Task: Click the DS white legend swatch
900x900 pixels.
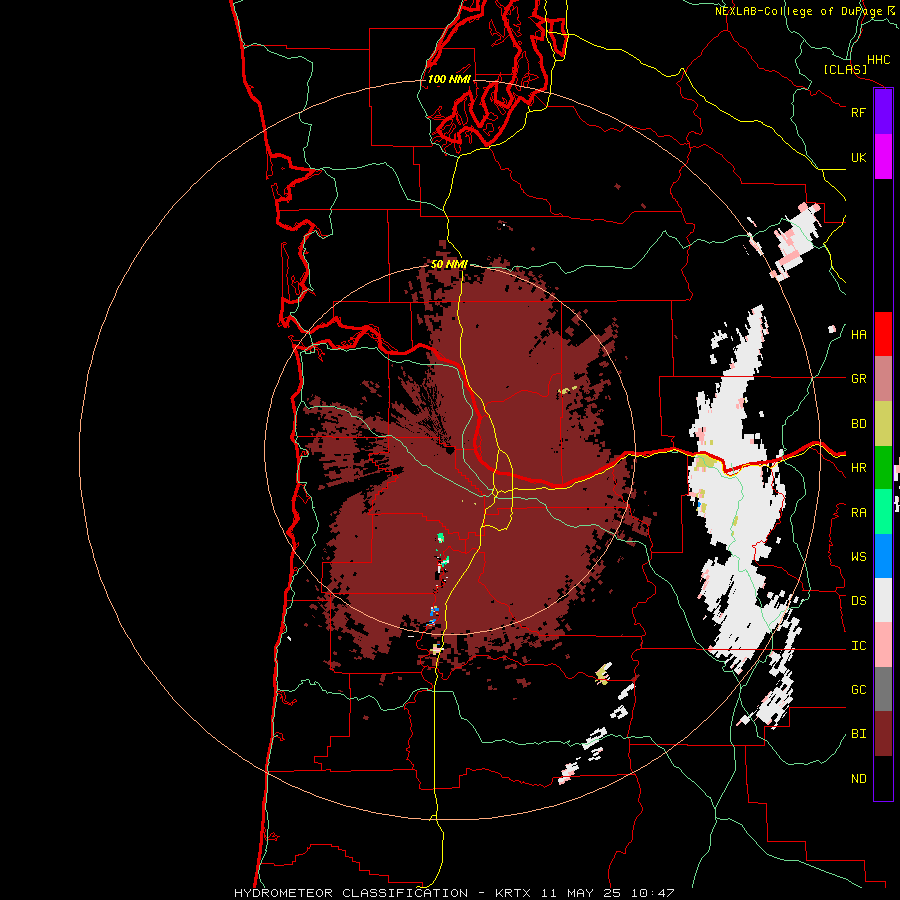Action: 883,600
